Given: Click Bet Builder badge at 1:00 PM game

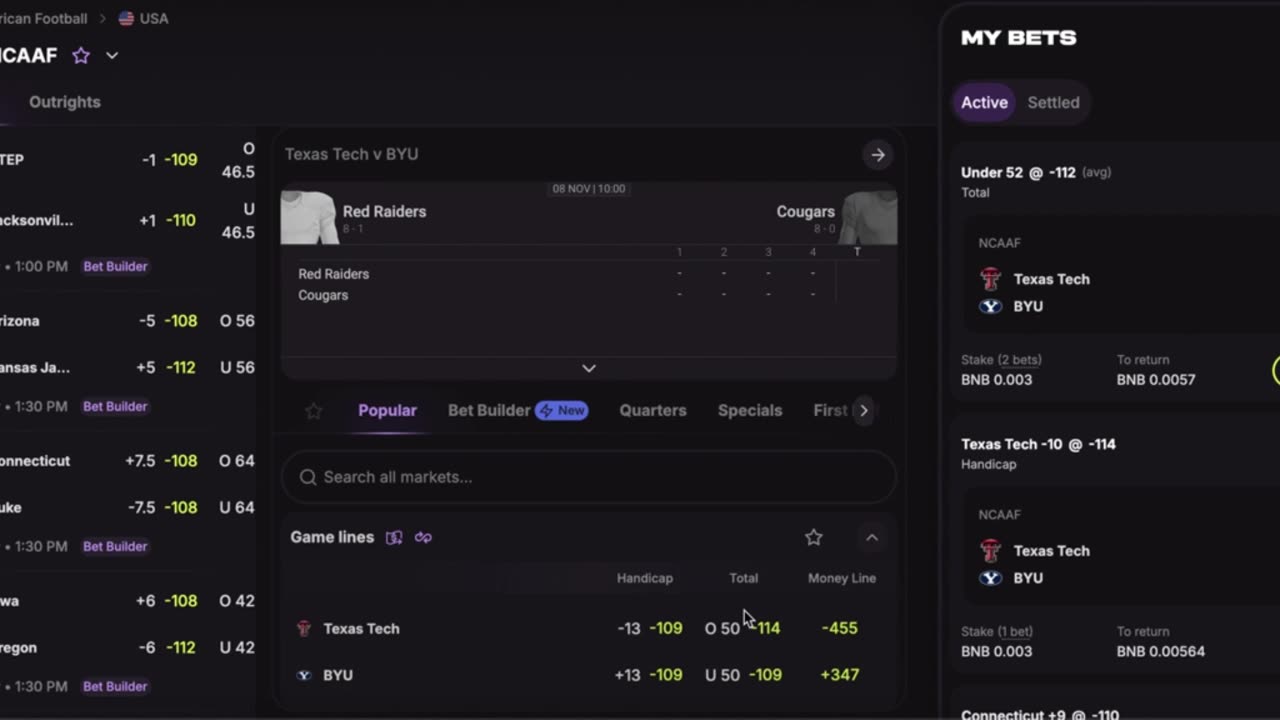Looking at the screenshot, I should point(116,267).
